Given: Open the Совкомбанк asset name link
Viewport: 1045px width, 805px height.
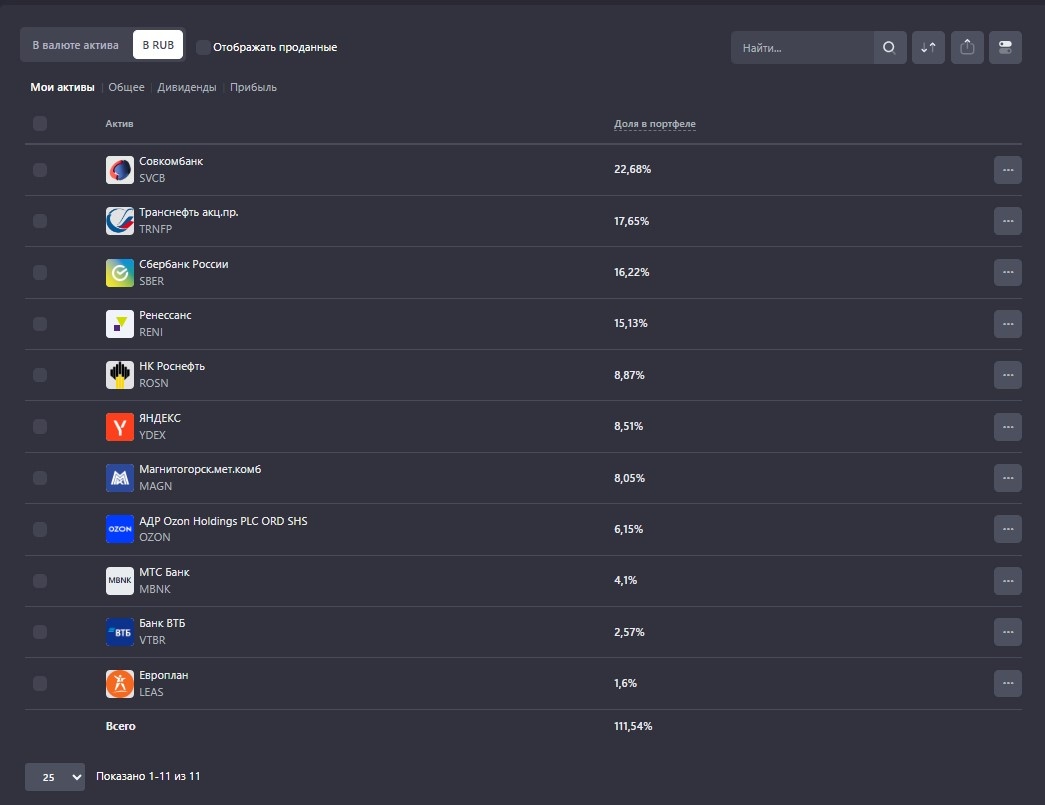Looking at the screenshot, I should (171, 161).
